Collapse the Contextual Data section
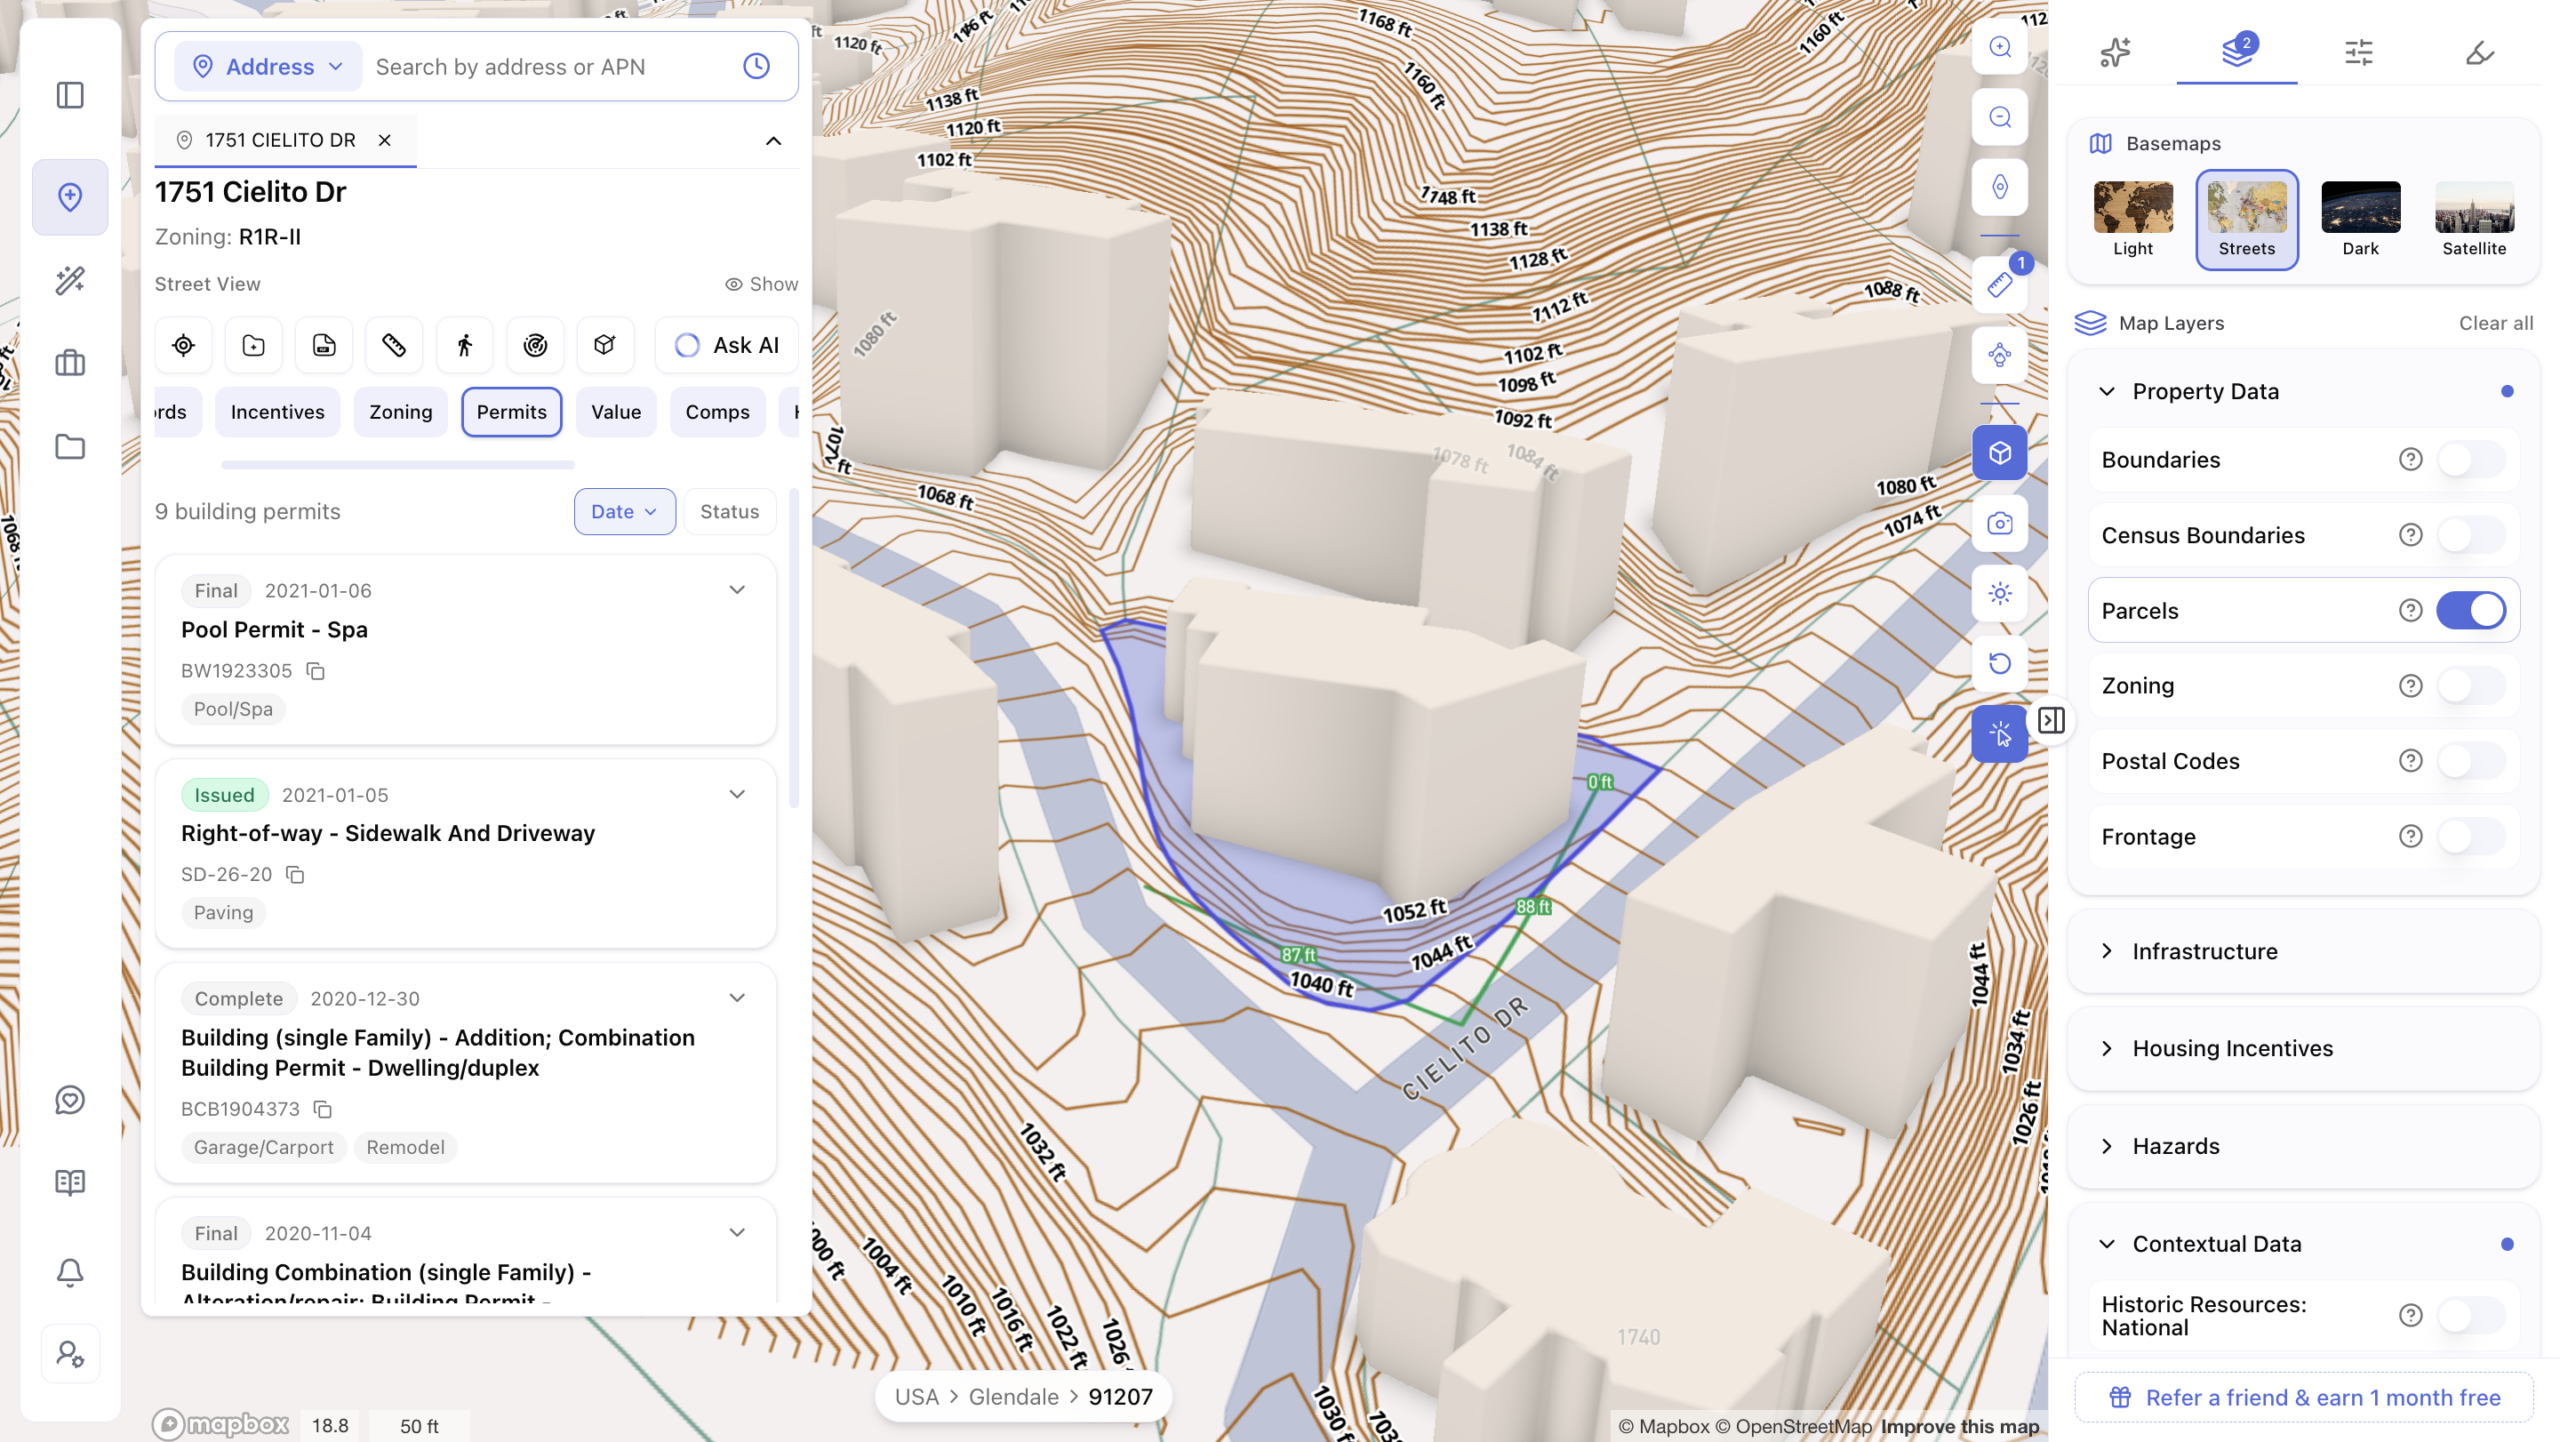The width and height of the screenshot is (2560, 1442). [2107, 1244]
